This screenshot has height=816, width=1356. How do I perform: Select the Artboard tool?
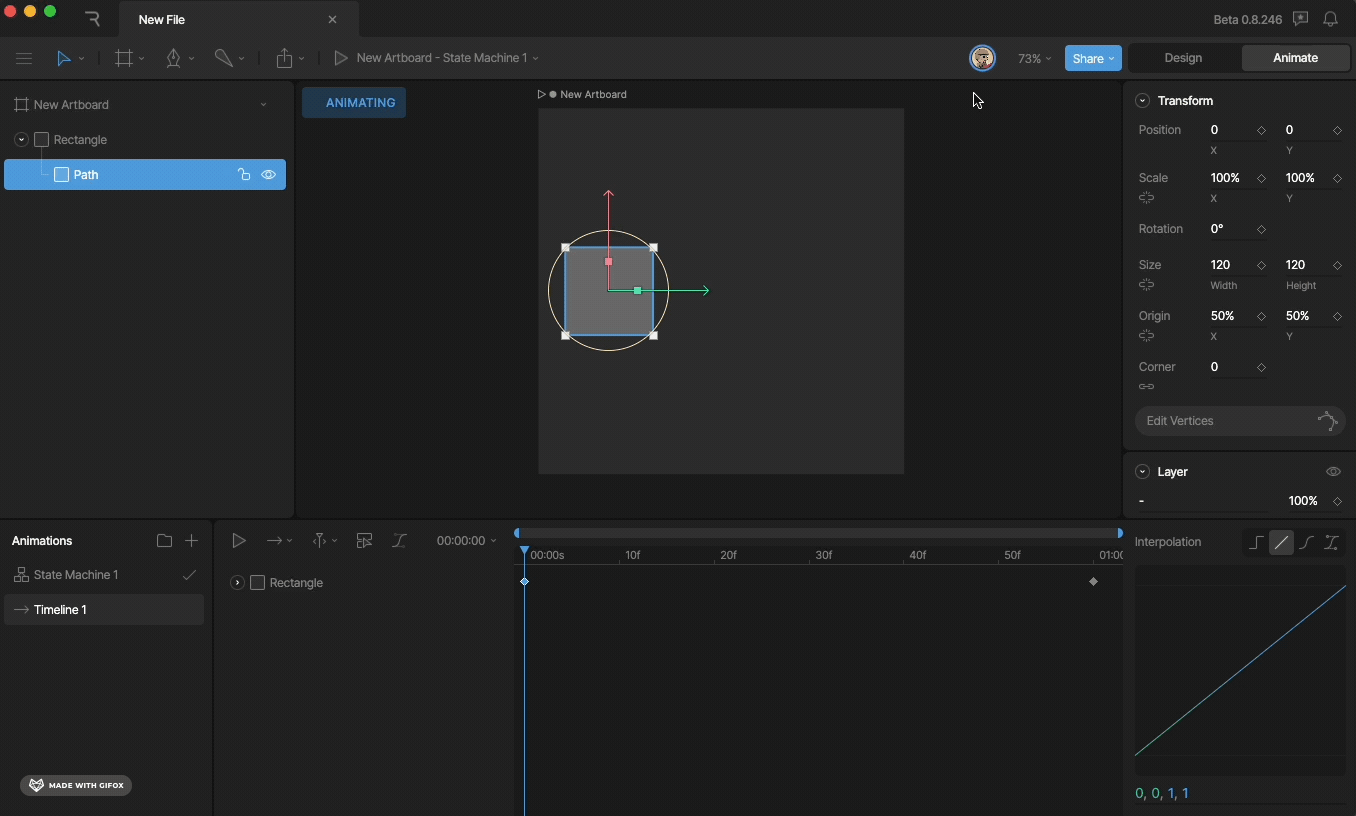point(124,59)
